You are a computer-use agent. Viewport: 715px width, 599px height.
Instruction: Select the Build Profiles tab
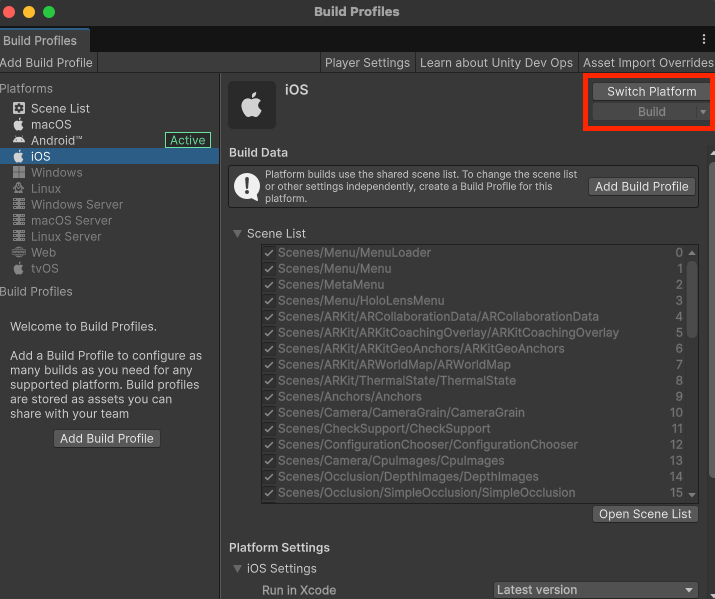tap(45, 40)
